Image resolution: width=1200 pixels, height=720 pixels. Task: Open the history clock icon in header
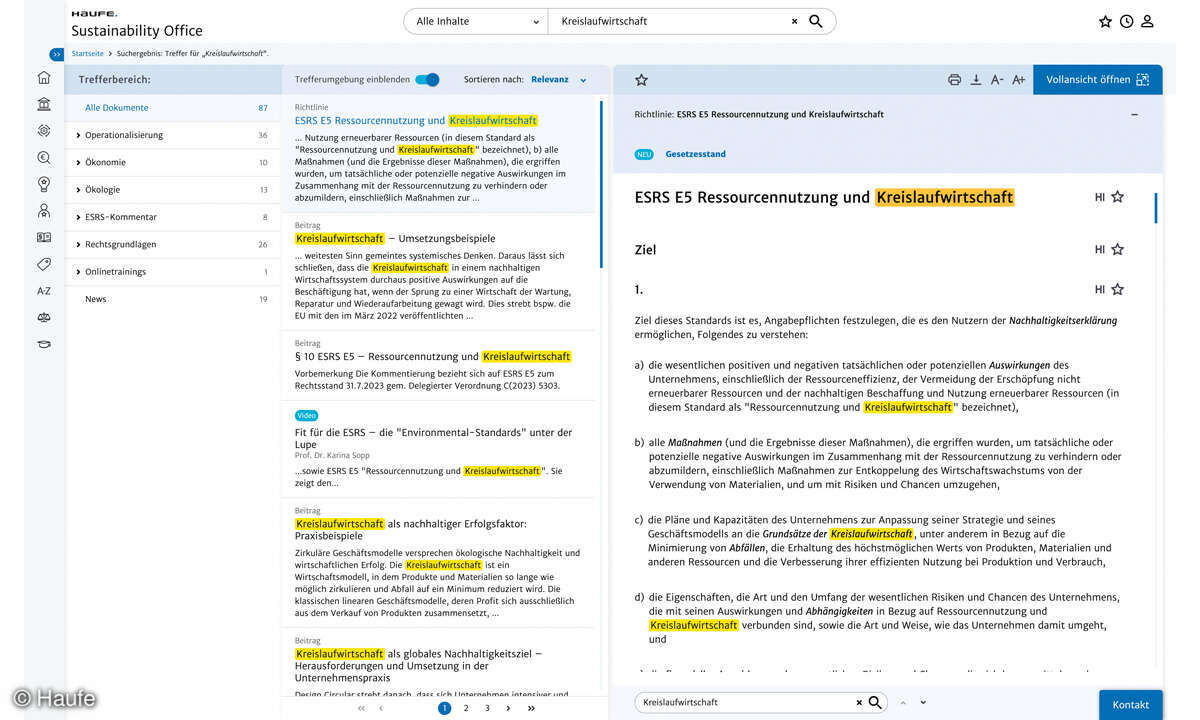pos(1126,21)
